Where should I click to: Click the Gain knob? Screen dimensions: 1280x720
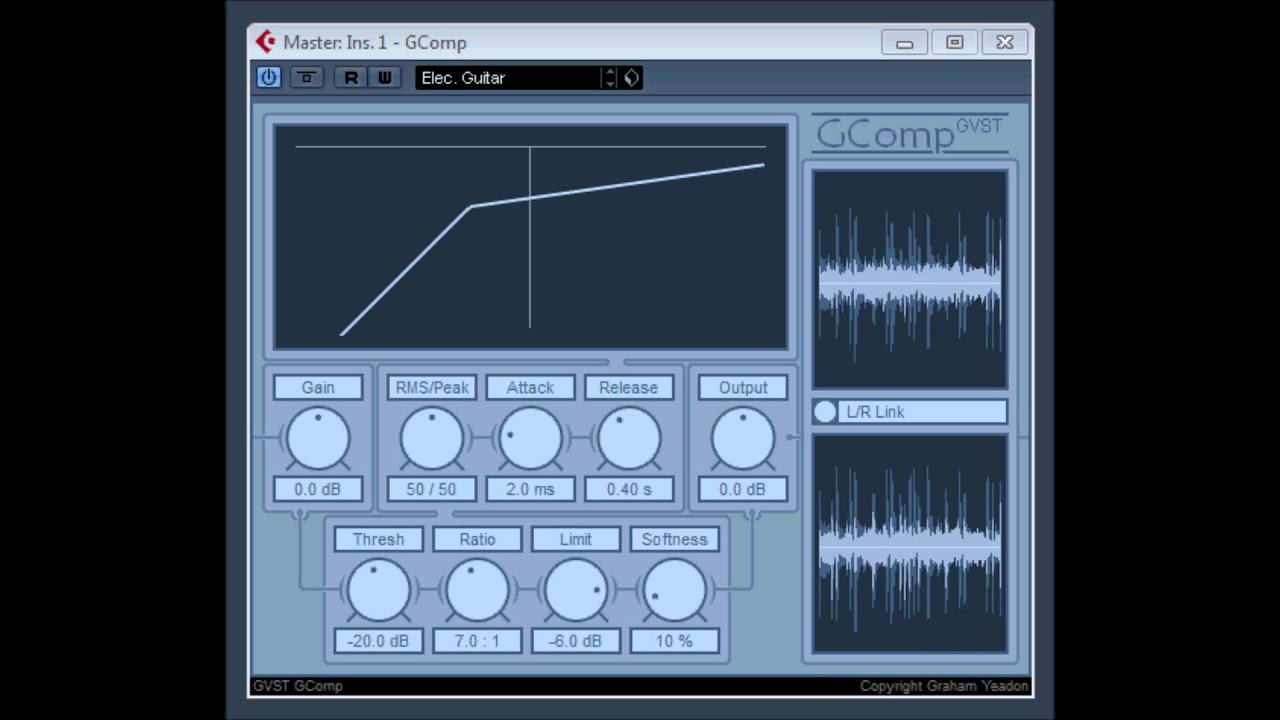[318, 438]
